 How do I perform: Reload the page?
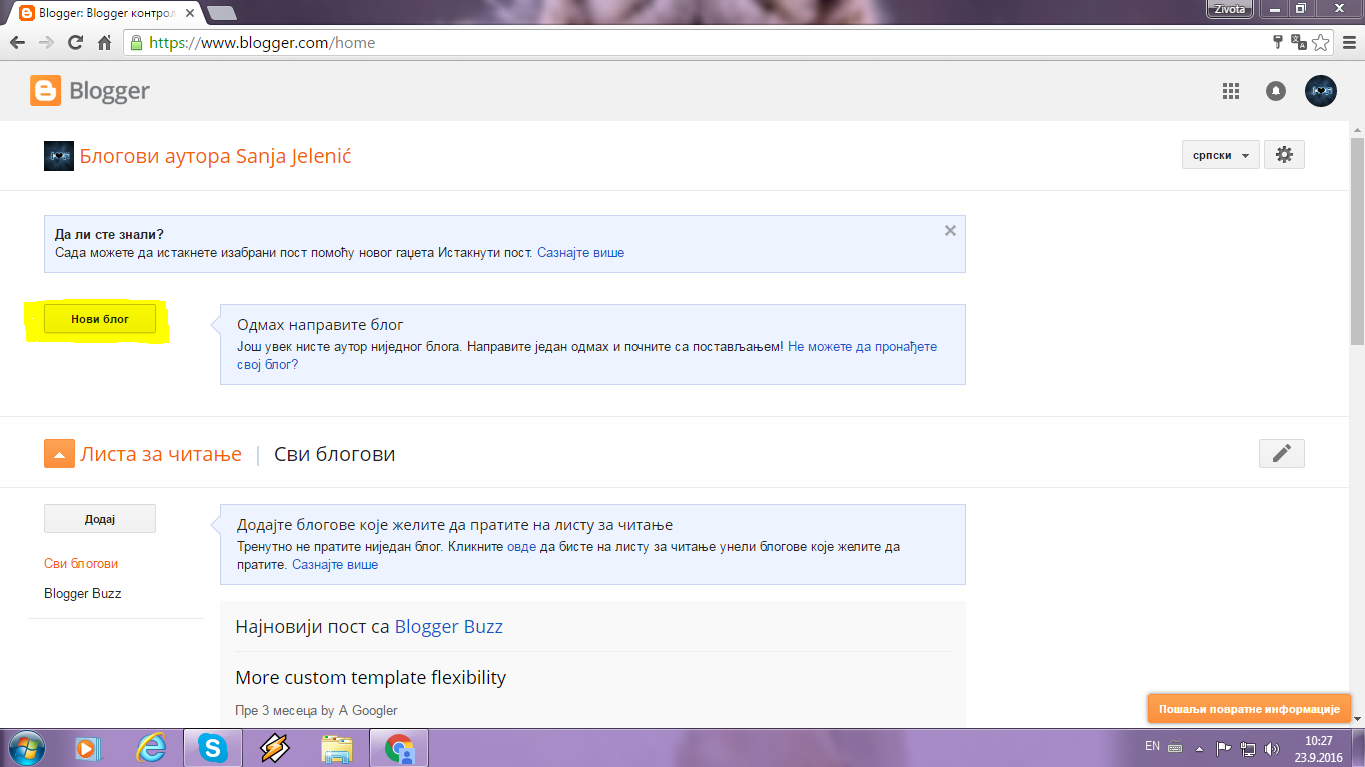[x=75, y=43]
